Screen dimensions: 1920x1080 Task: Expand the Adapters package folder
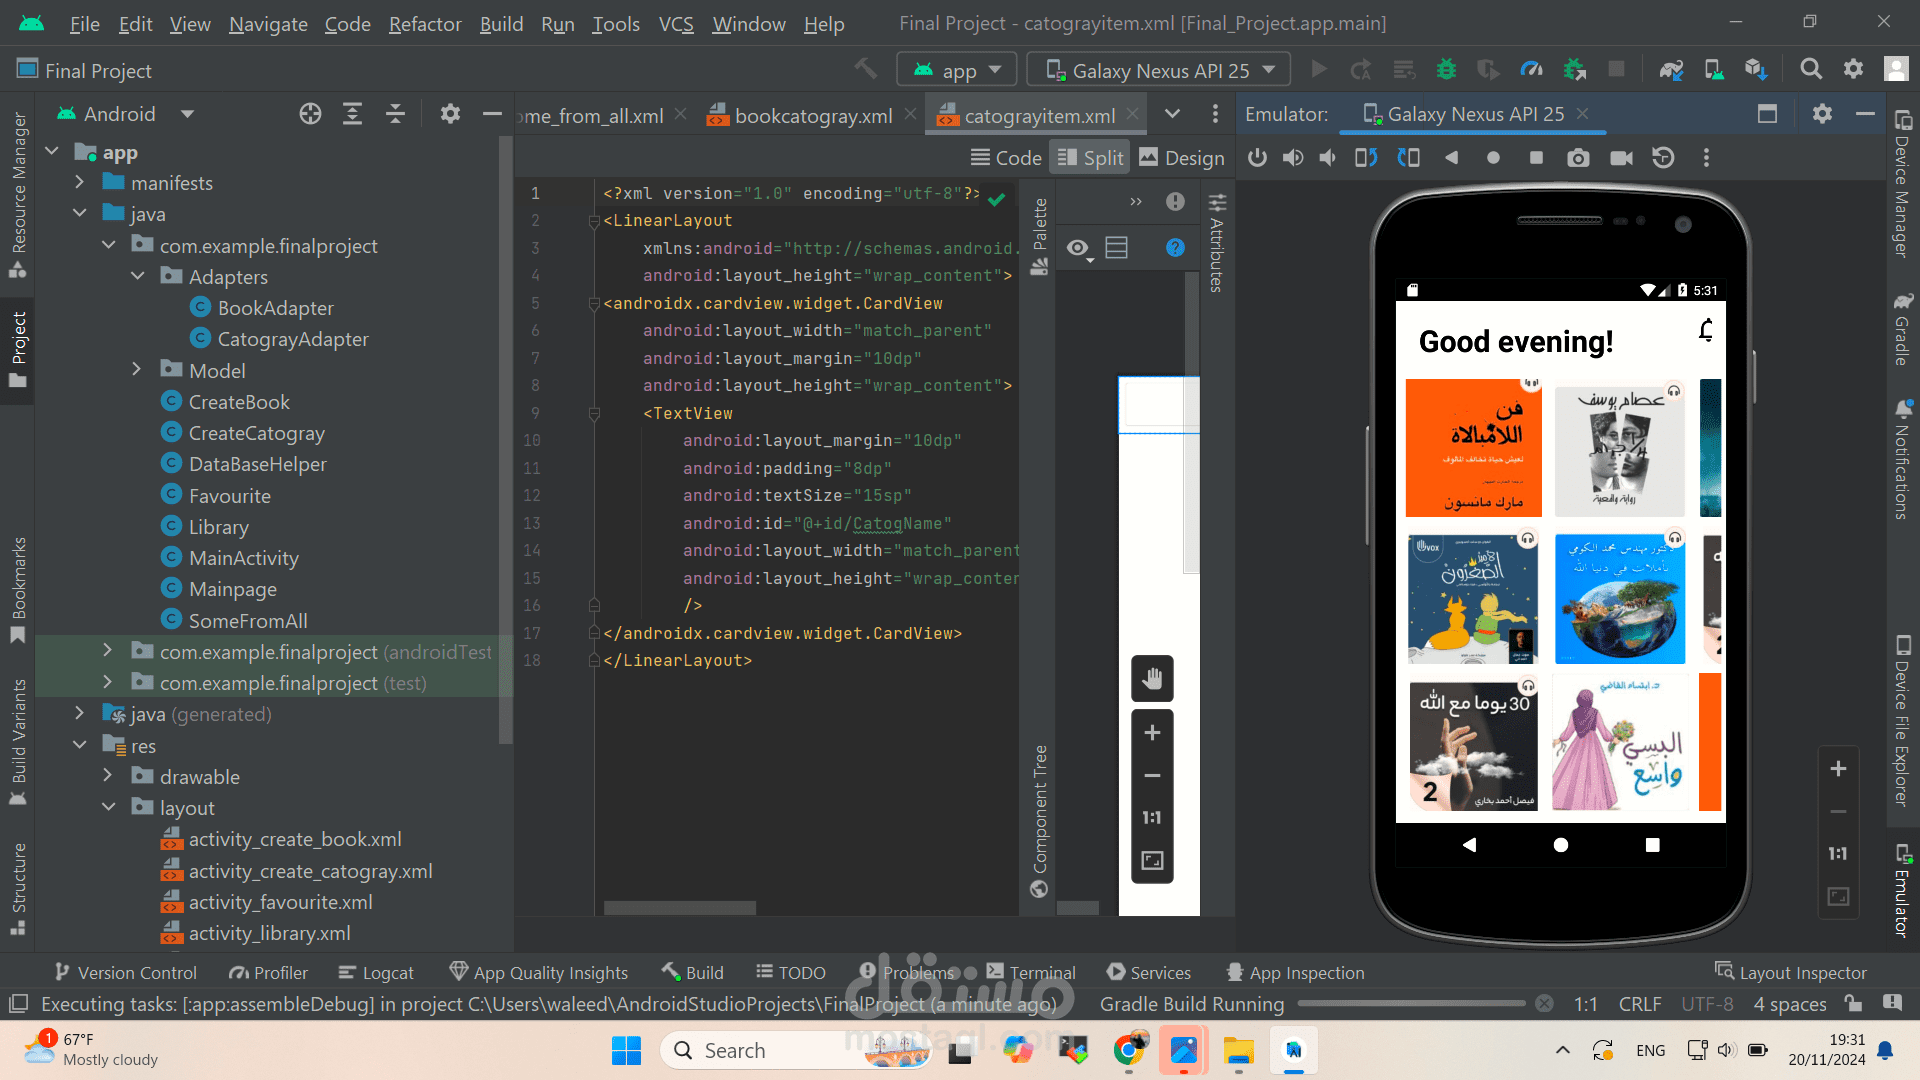click(x=138, y=277)
